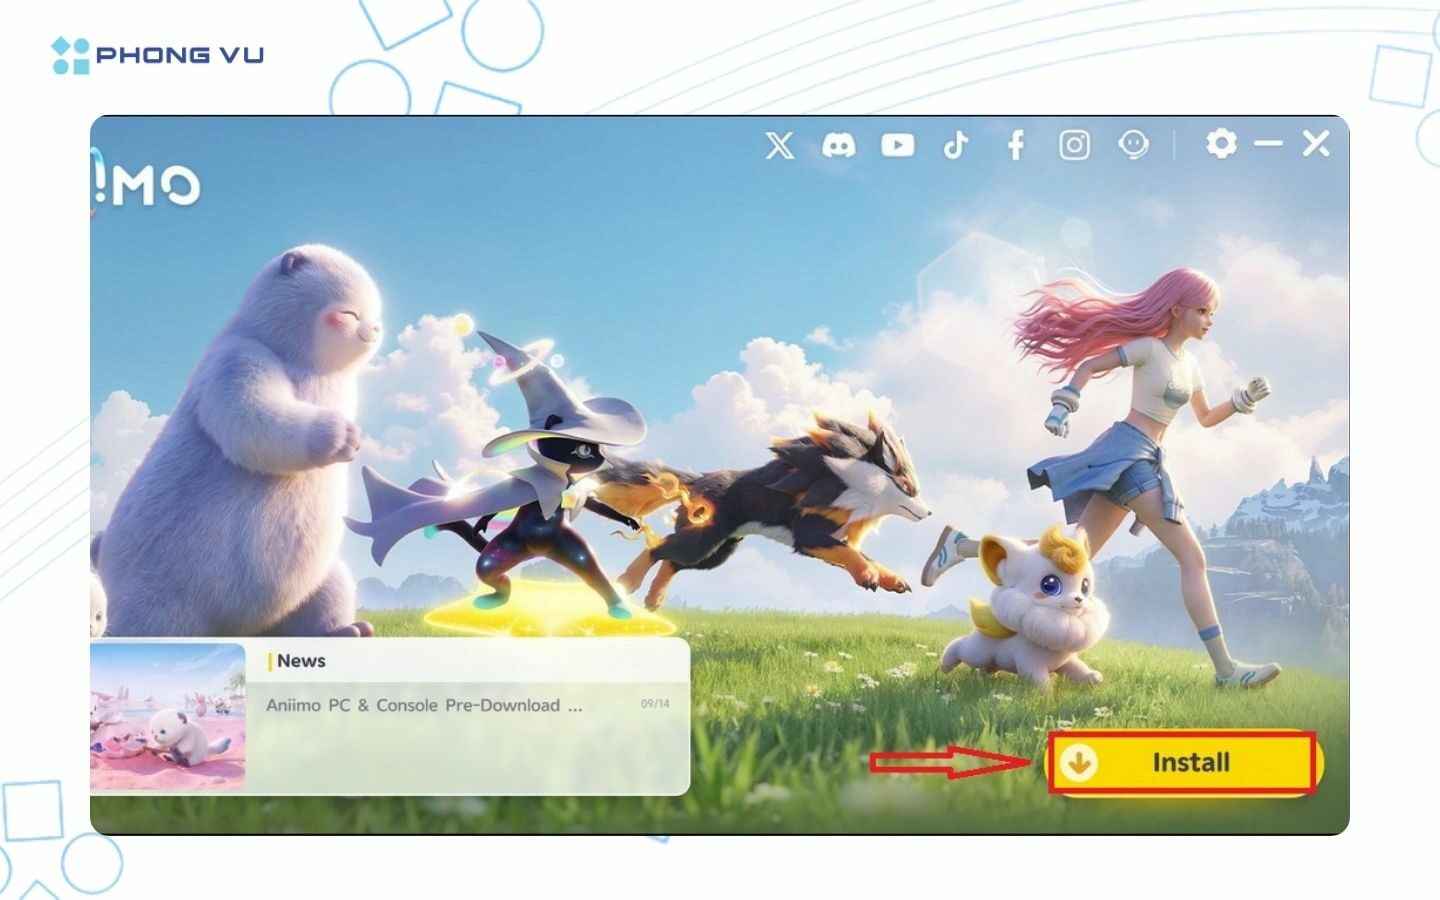Open the YouTube channel icon

click(x=897, y=145)
